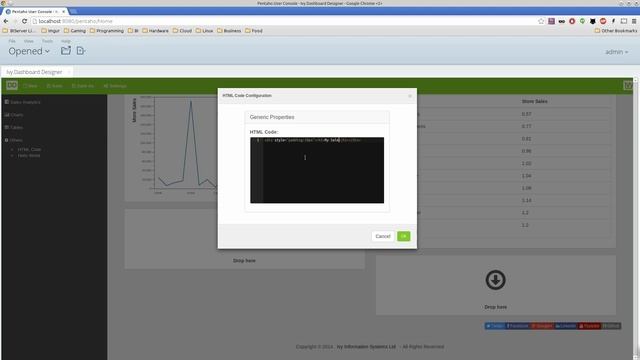The width and height of the screenshot is (640, 360).
Task: Open the Help menu
Action: coord(66,41)
